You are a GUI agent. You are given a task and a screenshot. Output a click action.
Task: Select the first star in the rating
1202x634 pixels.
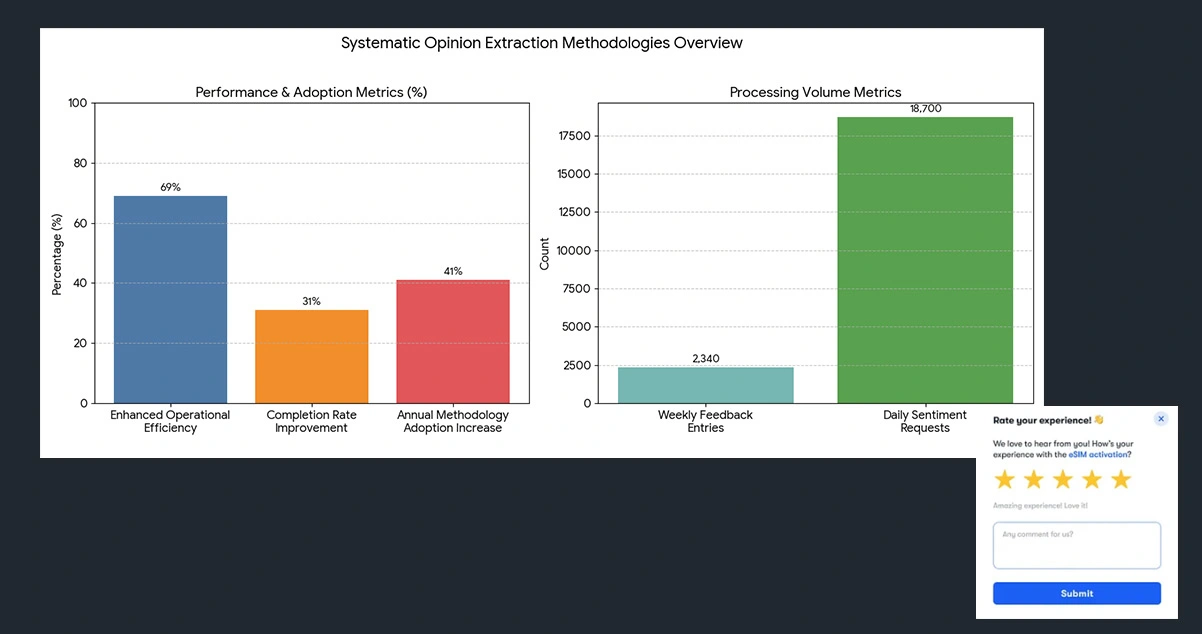pos(1005,479)
